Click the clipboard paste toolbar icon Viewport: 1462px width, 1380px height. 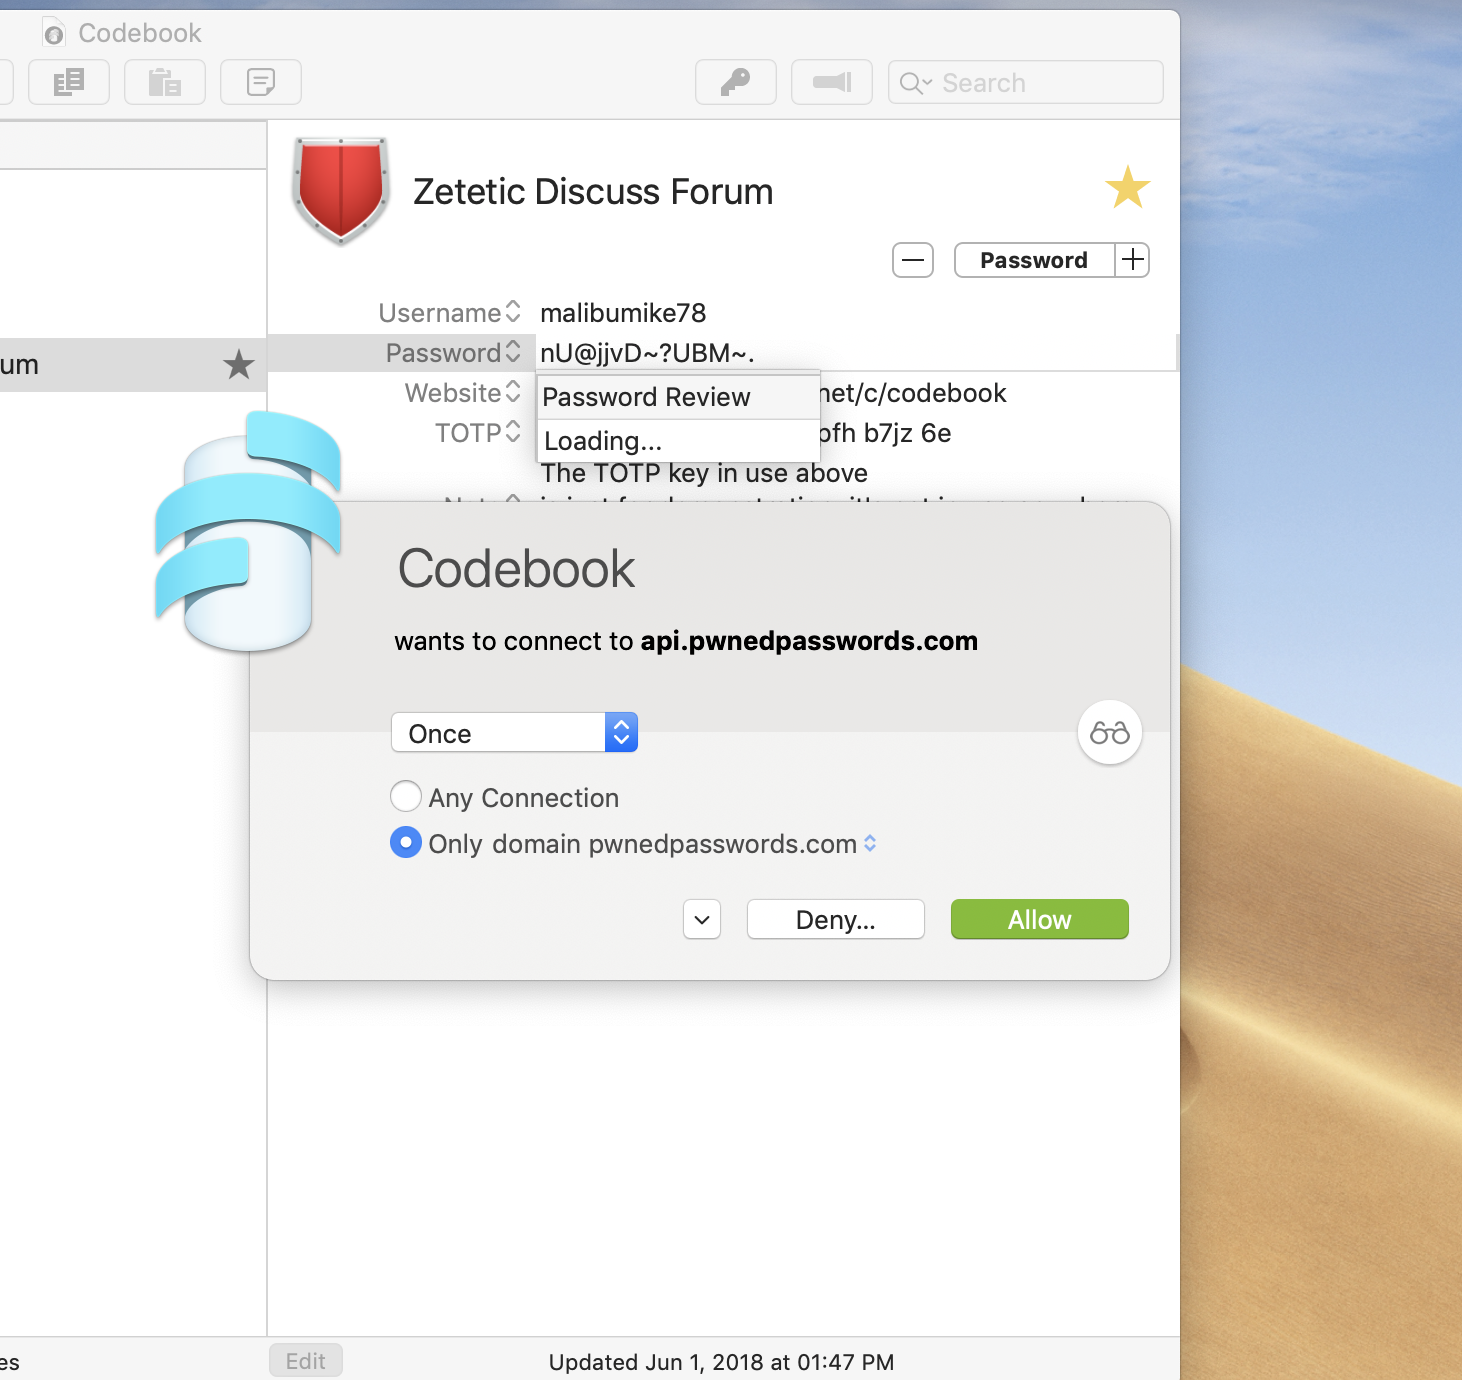165,82
